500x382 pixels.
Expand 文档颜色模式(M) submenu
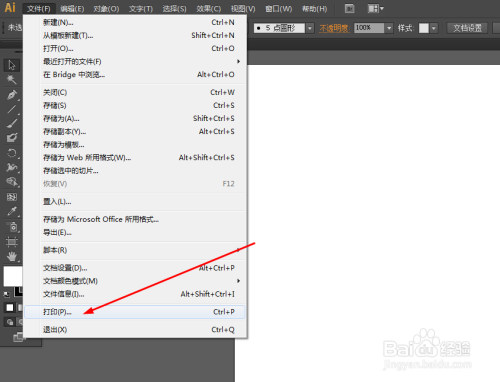click(x=135, y=281)
